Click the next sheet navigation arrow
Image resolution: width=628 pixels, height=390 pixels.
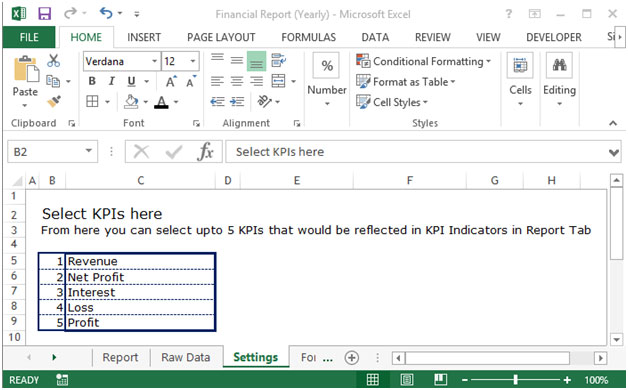pos(54,357)
